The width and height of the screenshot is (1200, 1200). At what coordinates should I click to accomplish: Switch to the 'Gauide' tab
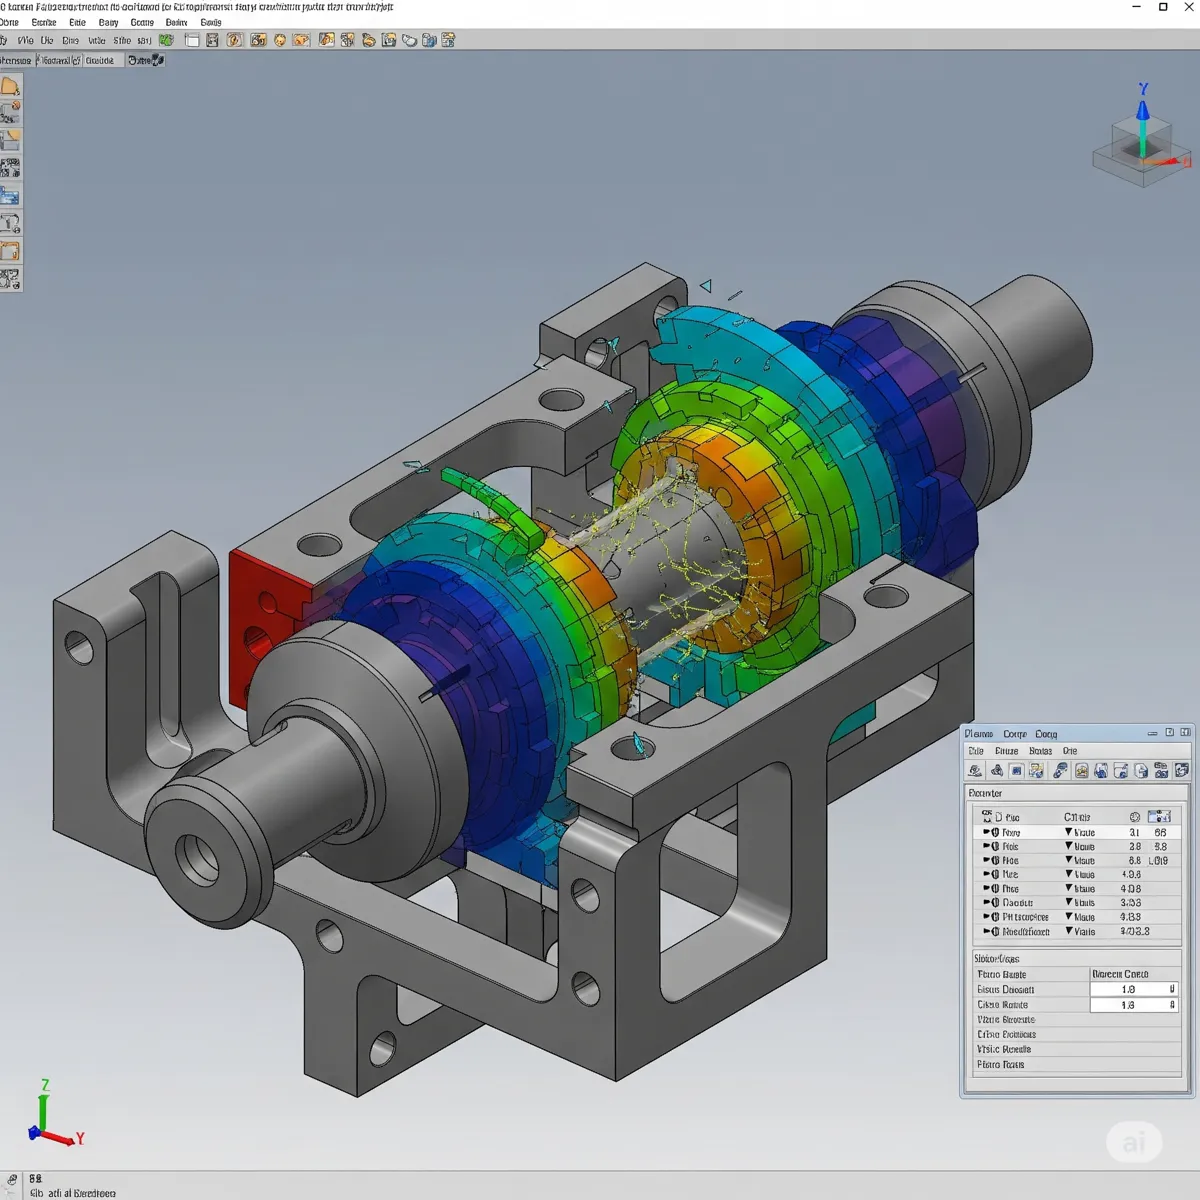99,61
